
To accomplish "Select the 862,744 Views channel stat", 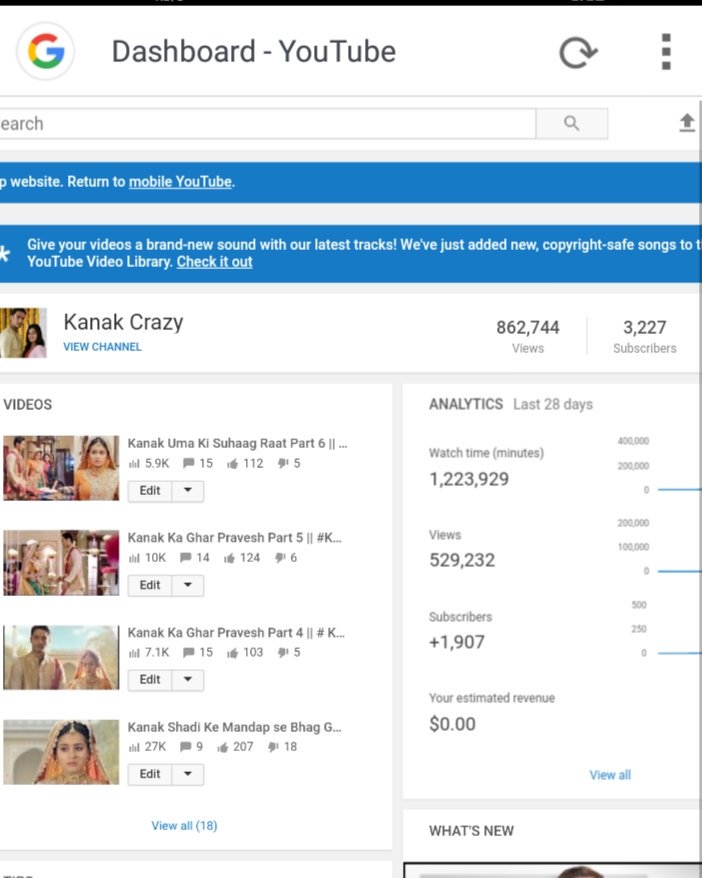I will pyautogui.click(x=528, y=336).
